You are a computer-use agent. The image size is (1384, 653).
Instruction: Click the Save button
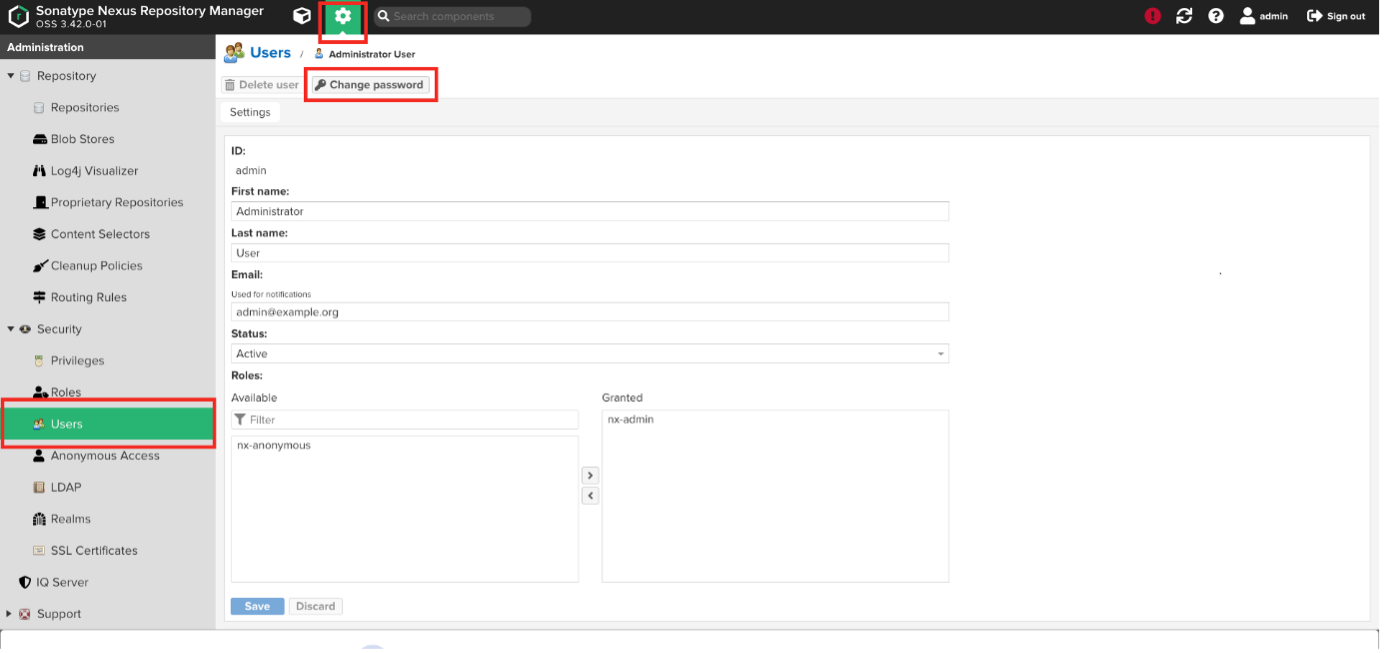click(x=257, y=606)
